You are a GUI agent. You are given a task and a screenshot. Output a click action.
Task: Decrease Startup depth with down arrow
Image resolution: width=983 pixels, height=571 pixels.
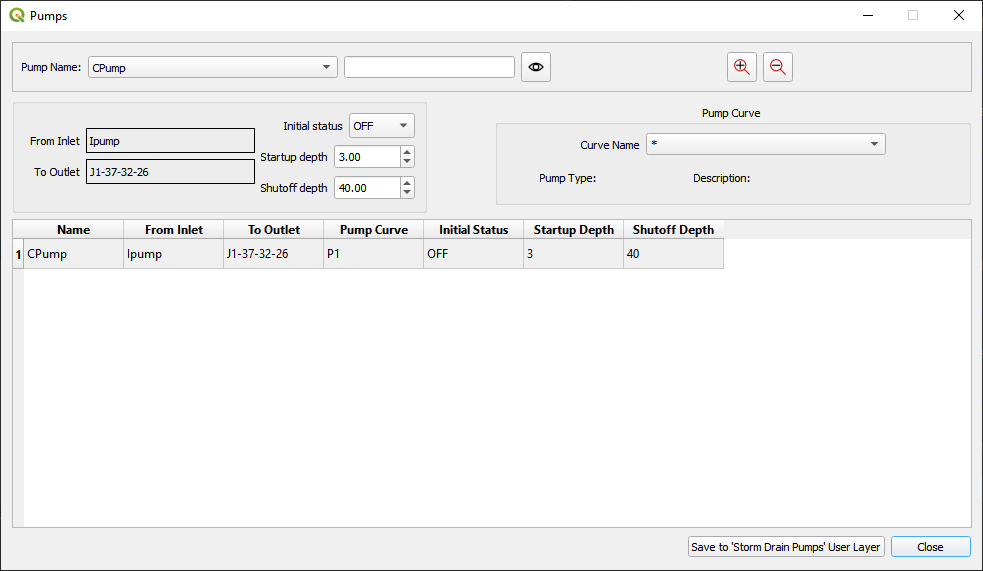point(407,162)
